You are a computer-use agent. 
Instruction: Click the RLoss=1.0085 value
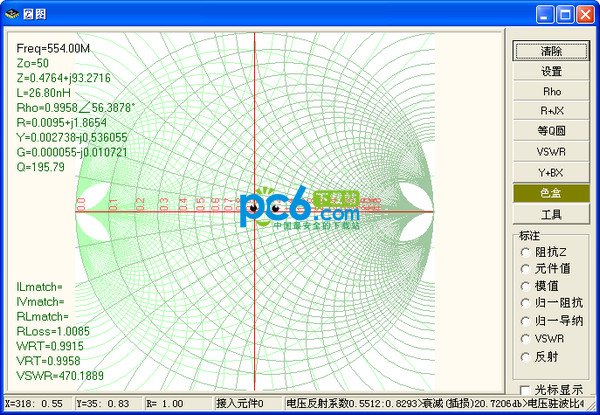click(x=53, y=331)
